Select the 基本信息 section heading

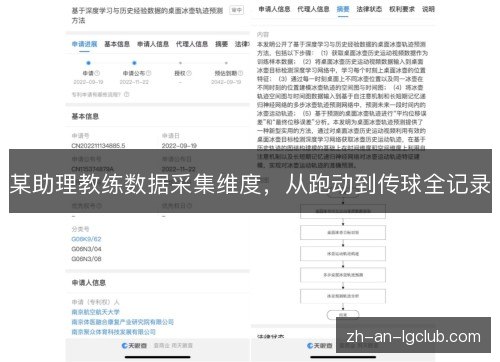85,116
